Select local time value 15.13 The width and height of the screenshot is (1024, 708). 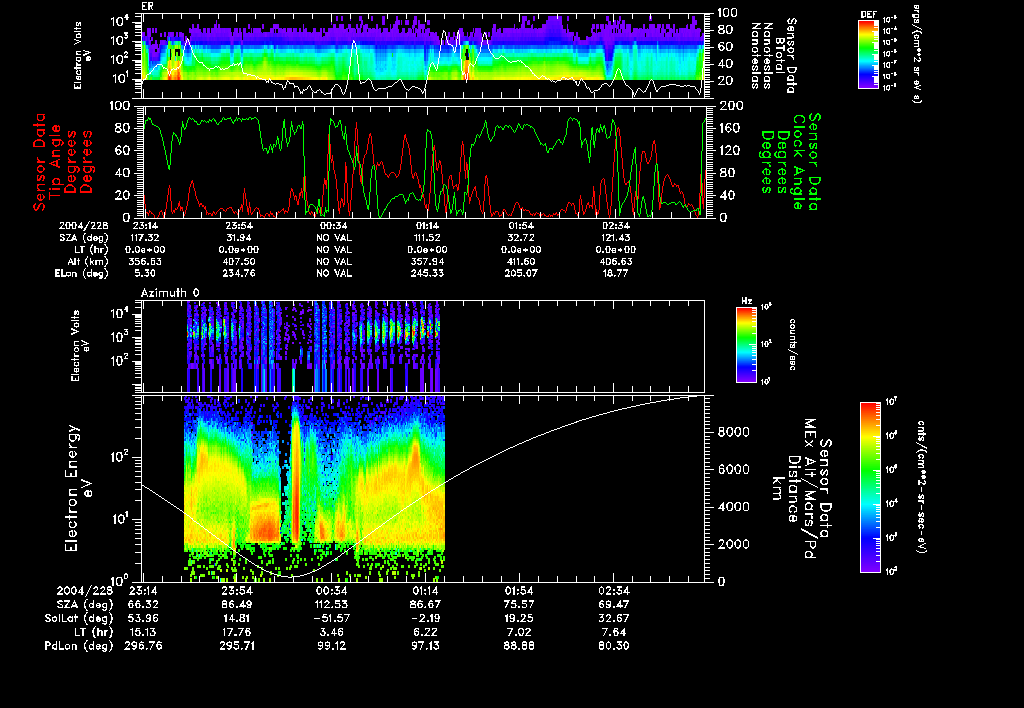[143, 632]
